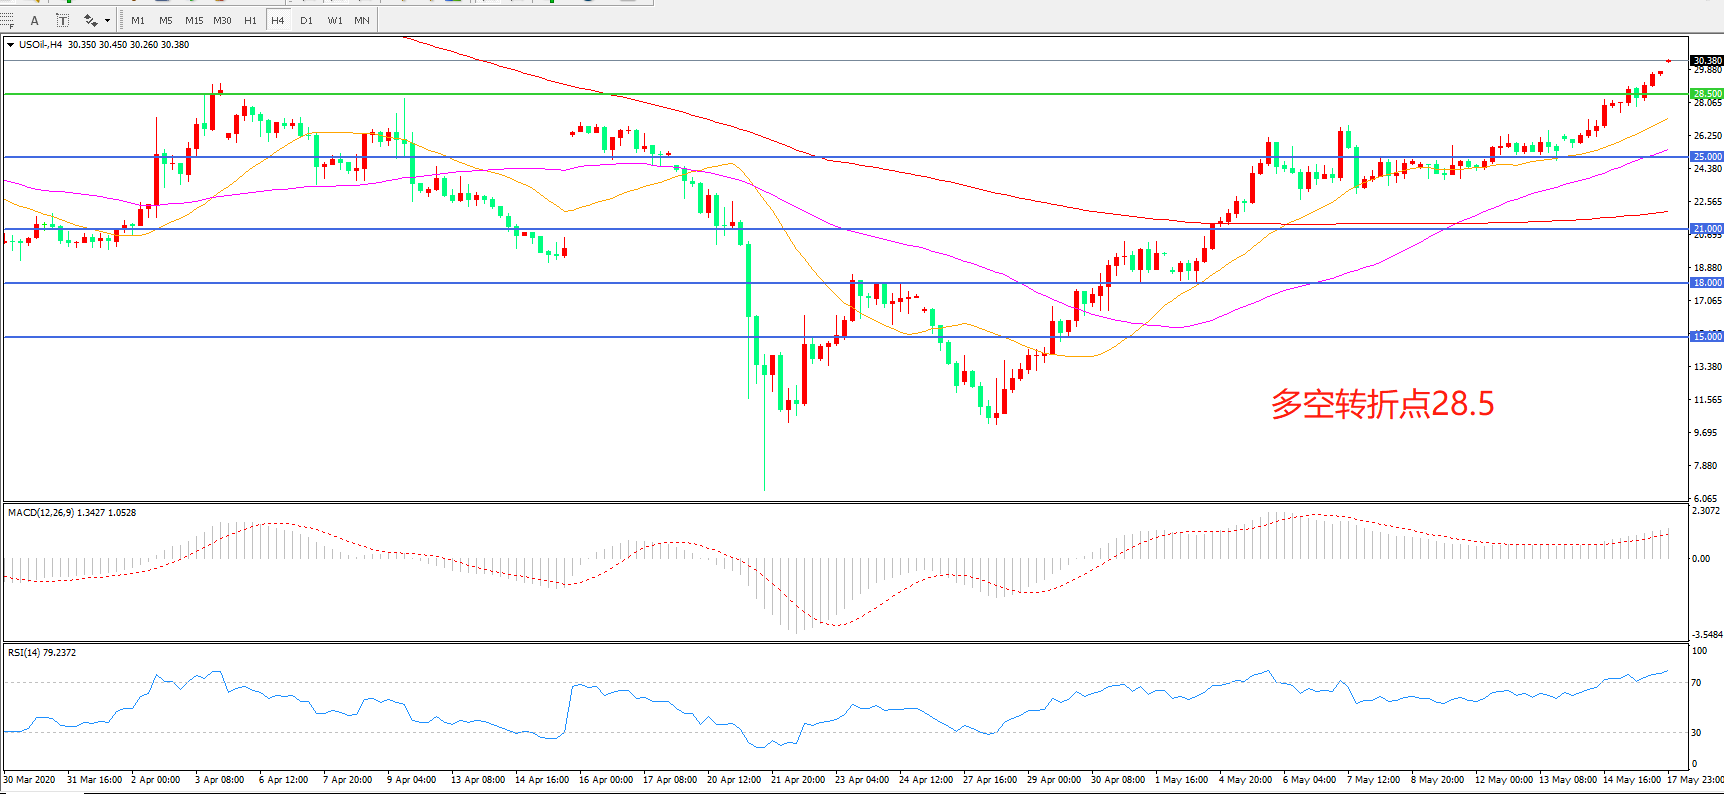Switch to M5 timeframe
This screenshot has height=794, width=1724.
pyautogui.click(x=165, y=20)
